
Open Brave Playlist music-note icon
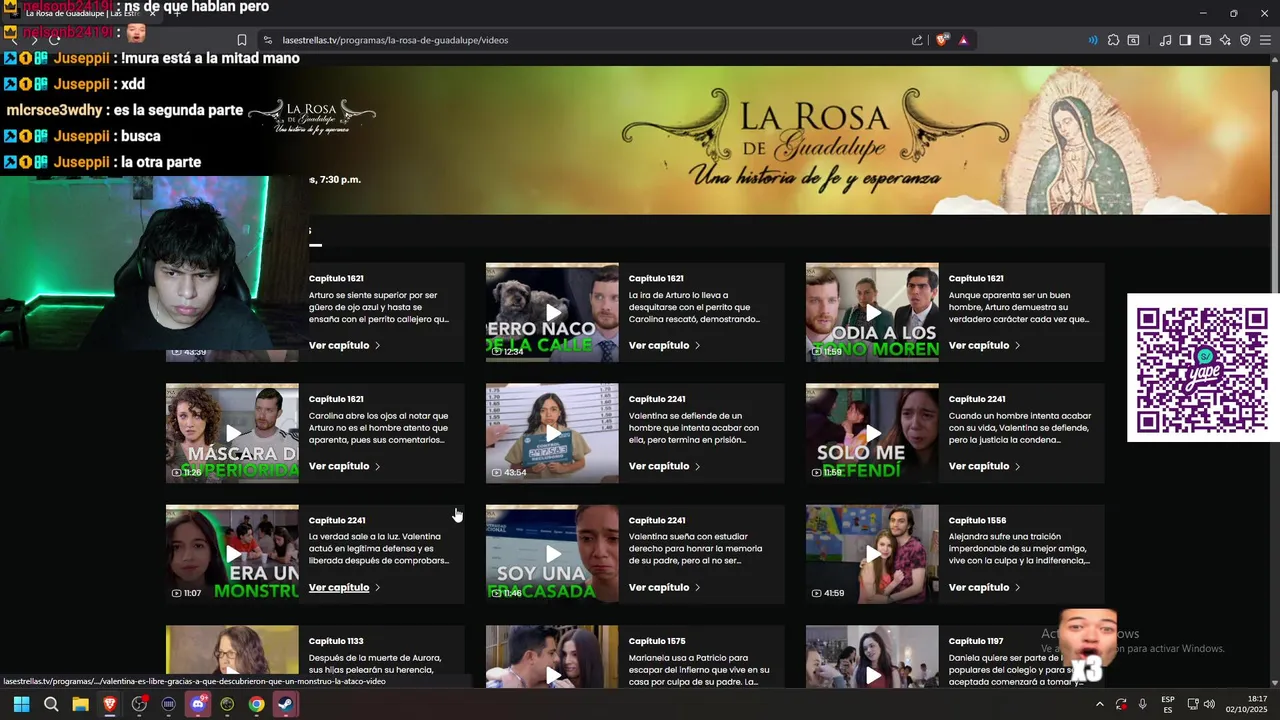[1165, 40]
